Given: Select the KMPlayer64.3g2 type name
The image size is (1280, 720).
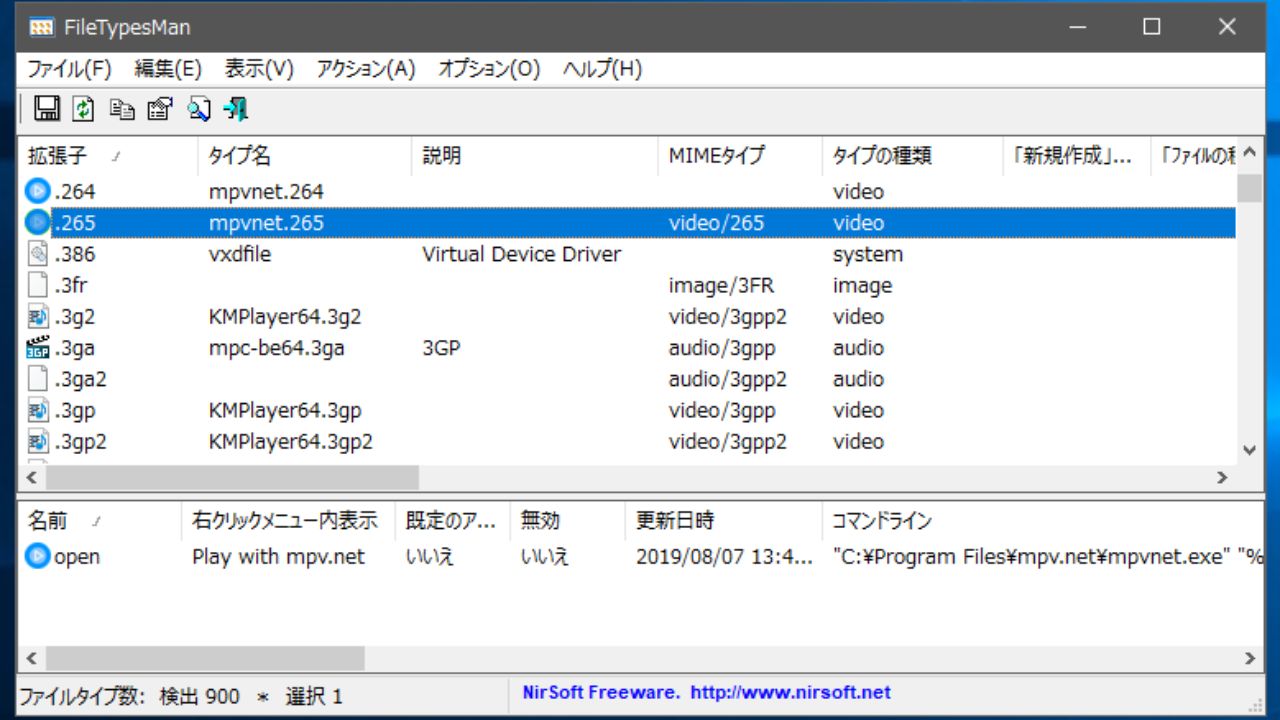Looking at the screenshot, I should [285, 316].
